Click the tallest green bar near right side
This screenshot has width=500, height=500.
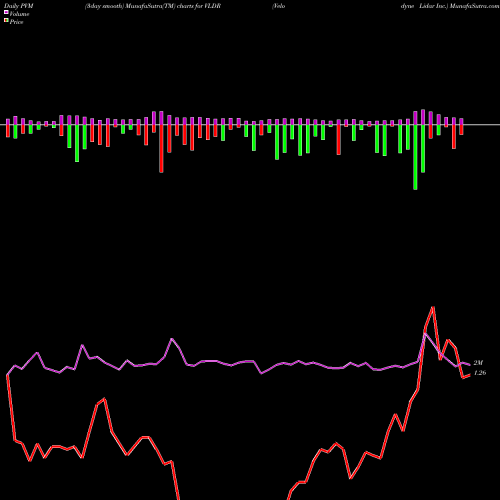click(x=415, y=157)
